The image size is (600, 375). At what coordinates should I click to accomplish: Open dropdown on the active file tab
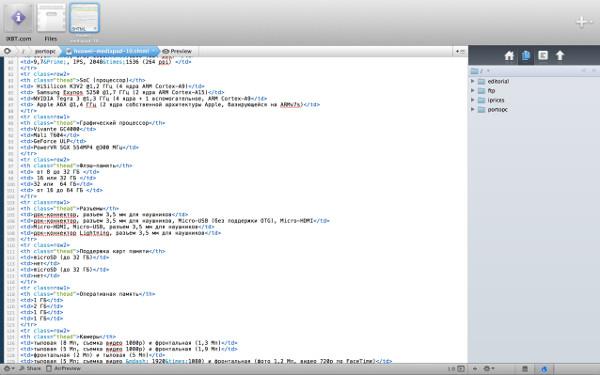(153, 51)
